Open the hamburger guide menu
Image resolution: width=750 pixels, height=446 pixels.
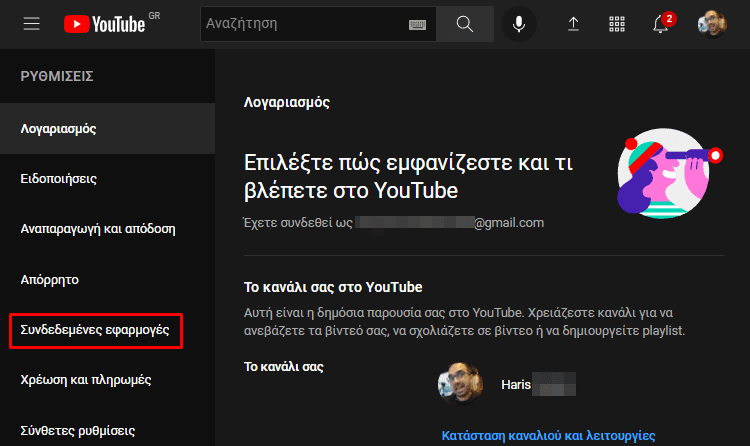pos(32,23)
